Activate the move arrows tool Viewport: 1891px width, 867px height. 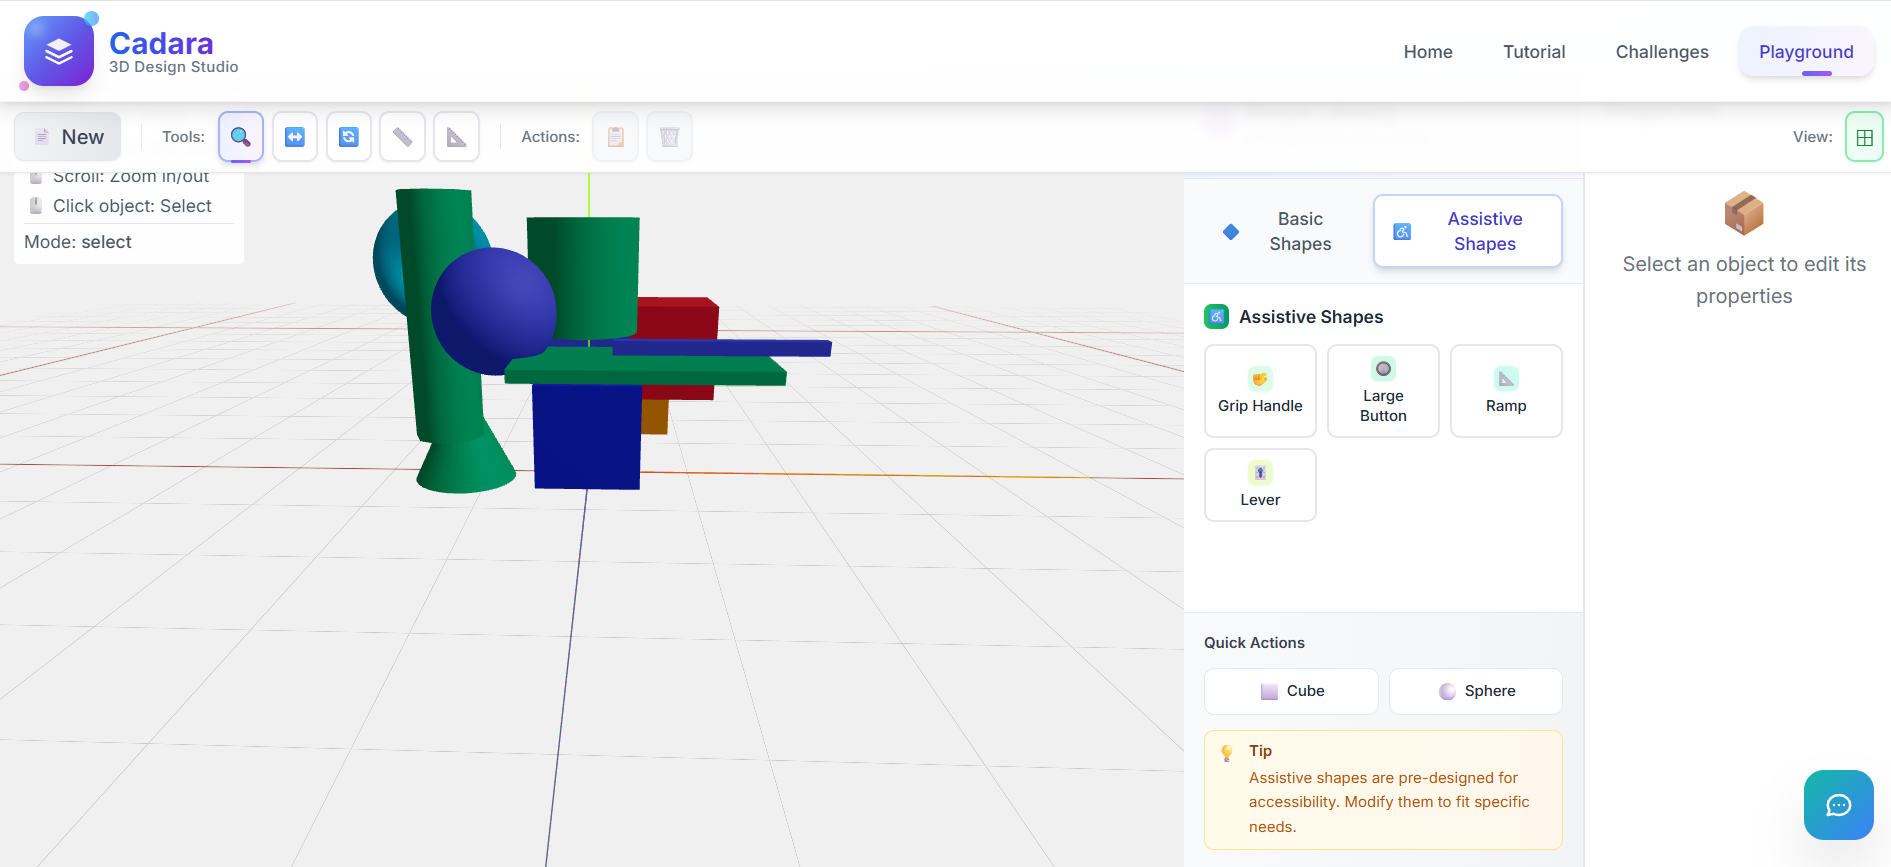click(295, 137)
